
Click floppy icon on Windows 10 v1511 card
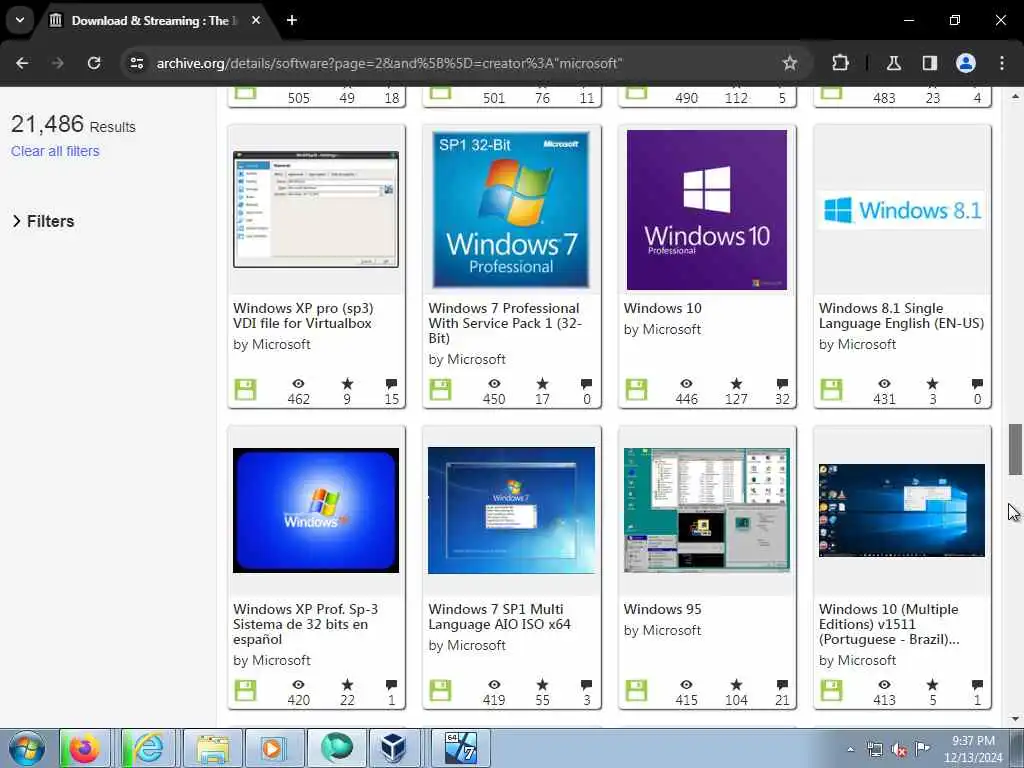[x=831, y=690]
